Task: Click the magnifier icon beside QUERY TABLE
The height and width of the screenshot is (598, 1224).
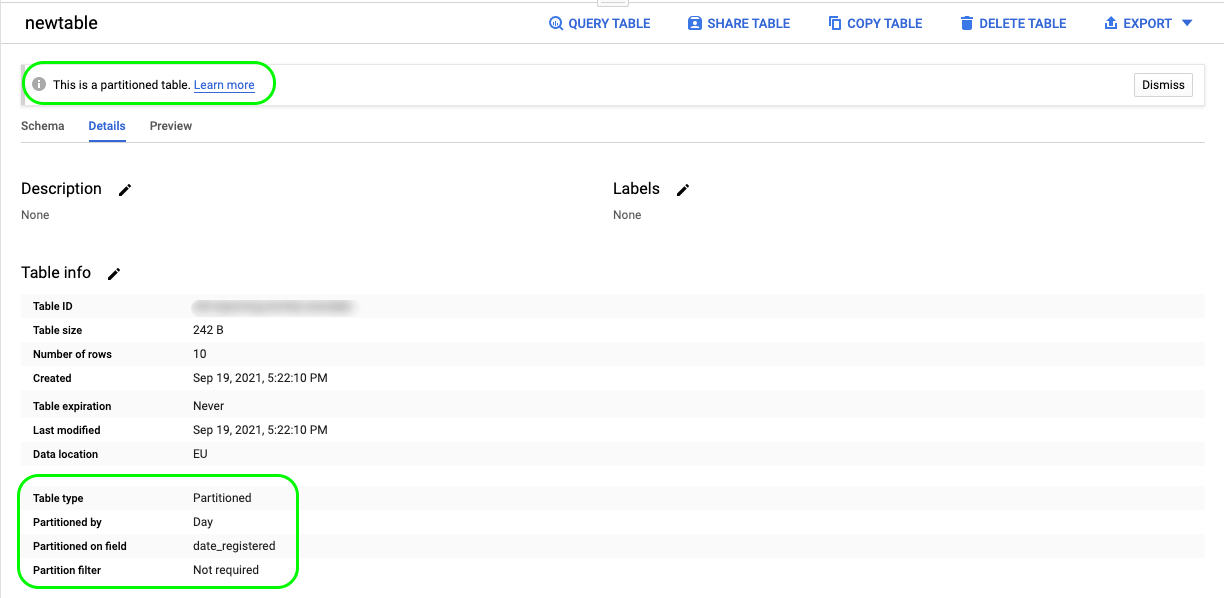Action: (x=556, y=22)
